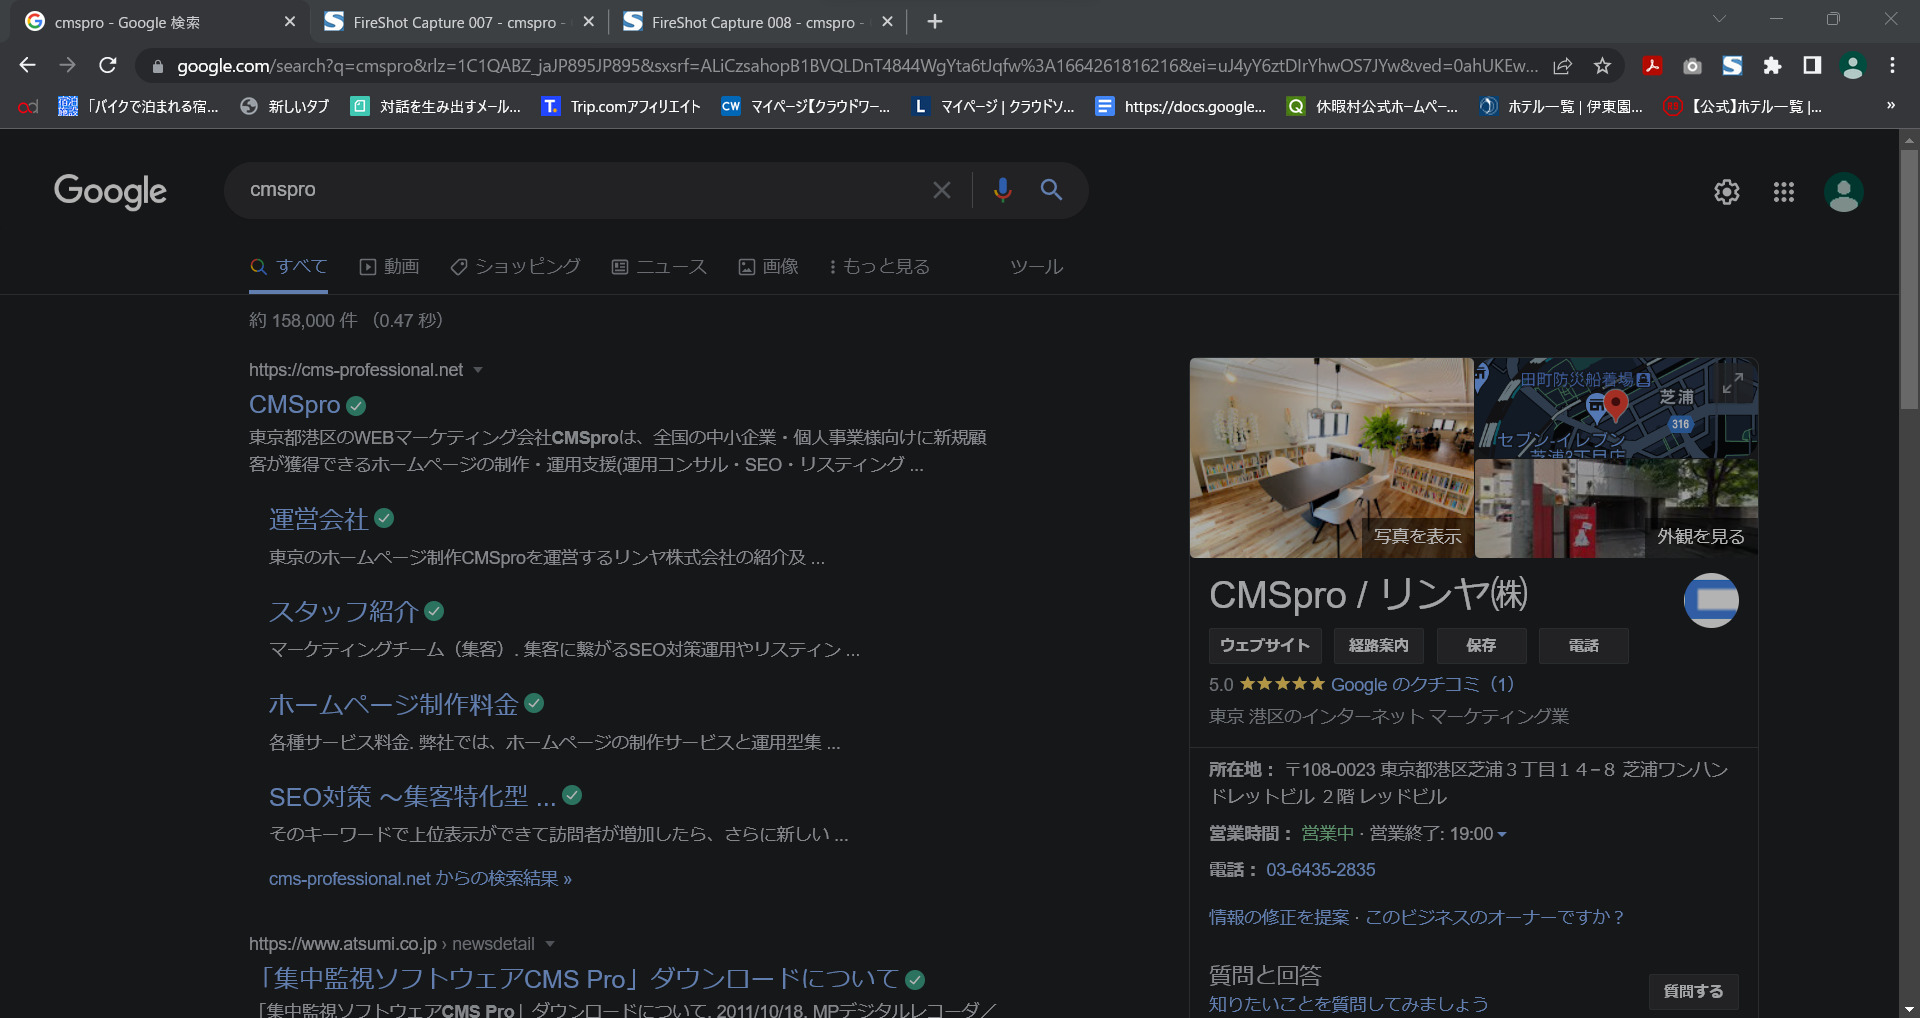Viewport: 1920px width, 1018px height.
Task: Call the phone number 03-6435-2835
Action: coord(1321,870)
